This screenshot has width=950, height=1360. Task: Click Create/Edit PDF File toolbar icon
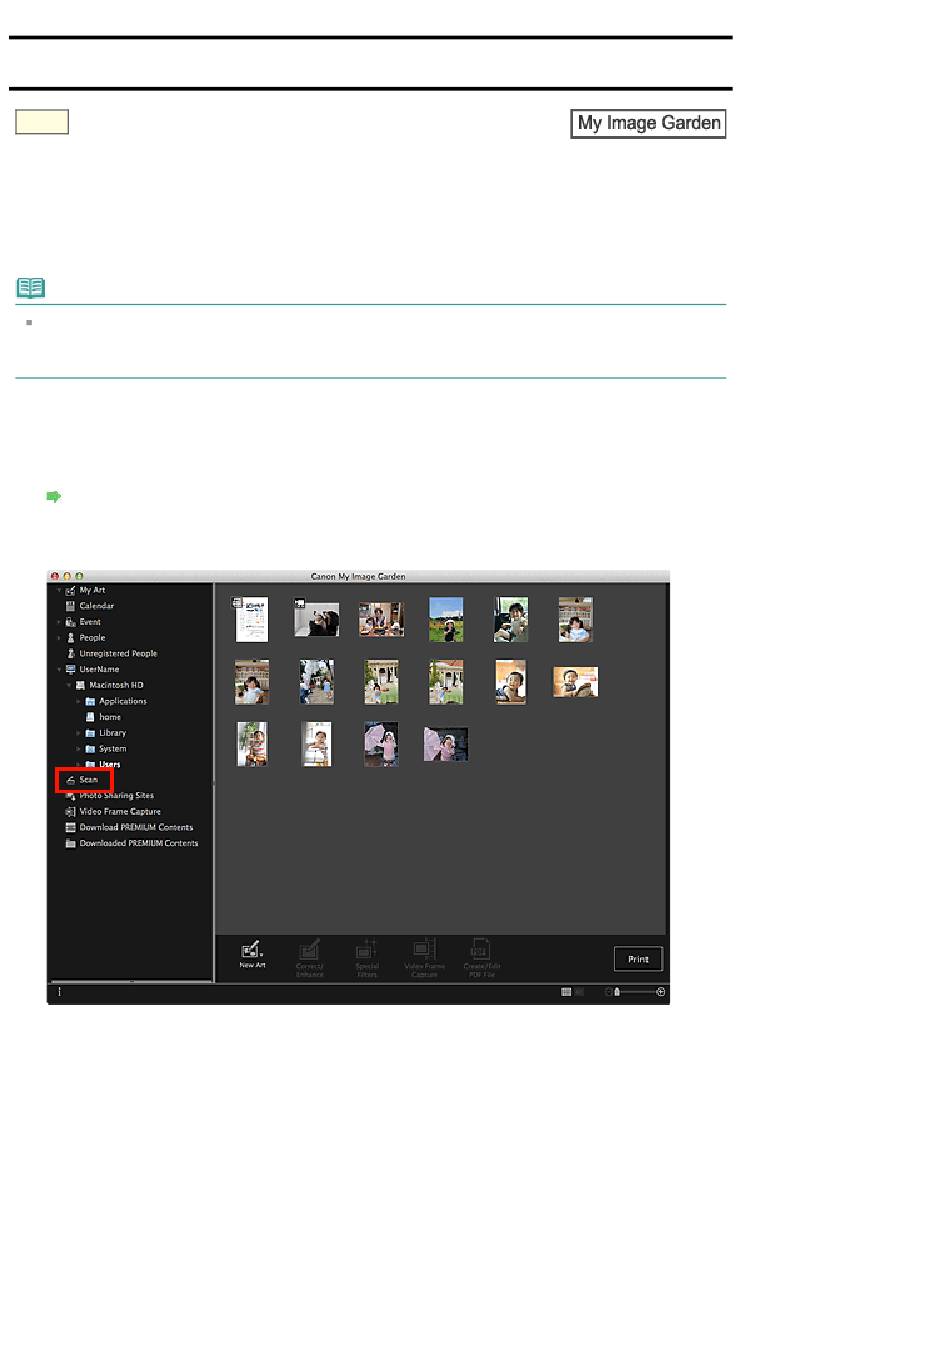481,957
